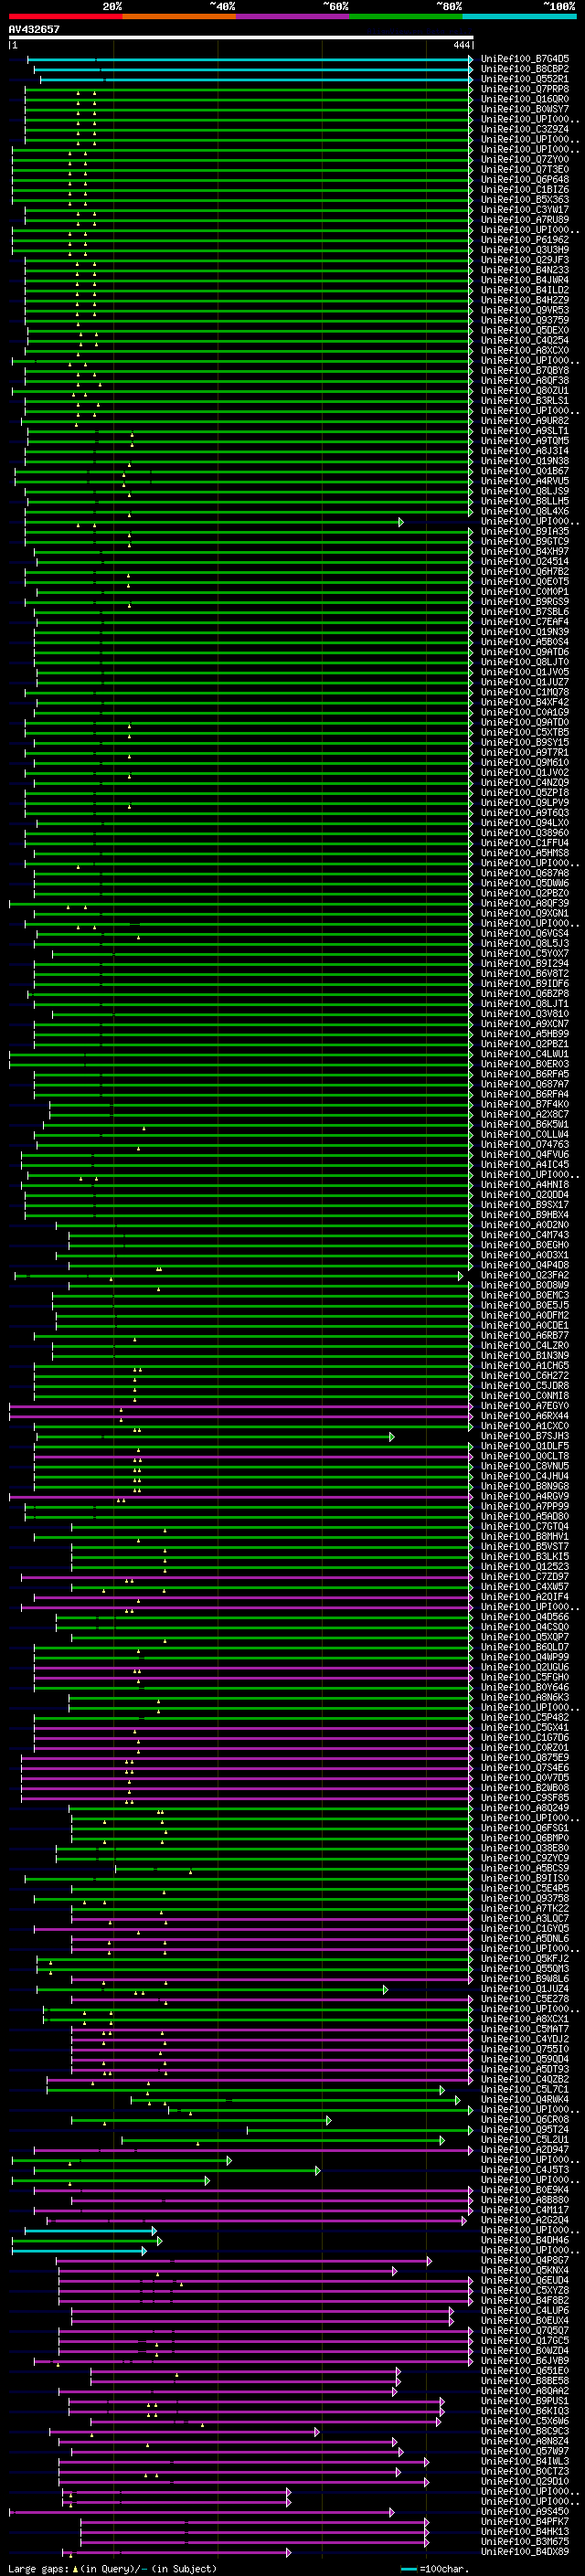Screen dimensions: 585x2576
Task: Select hit label UniRef100_Q12523
Action: point(525,1567)
